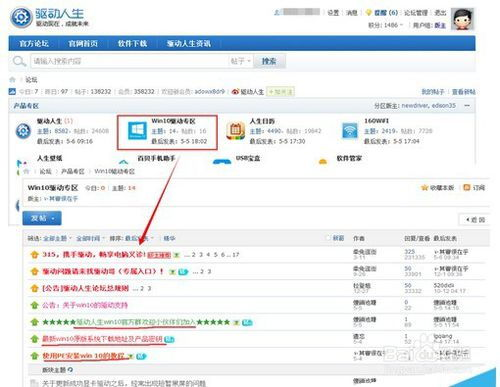Screen dimensions: 500x387
Task: Click moderator newdriver link
Action: (415, 105)
